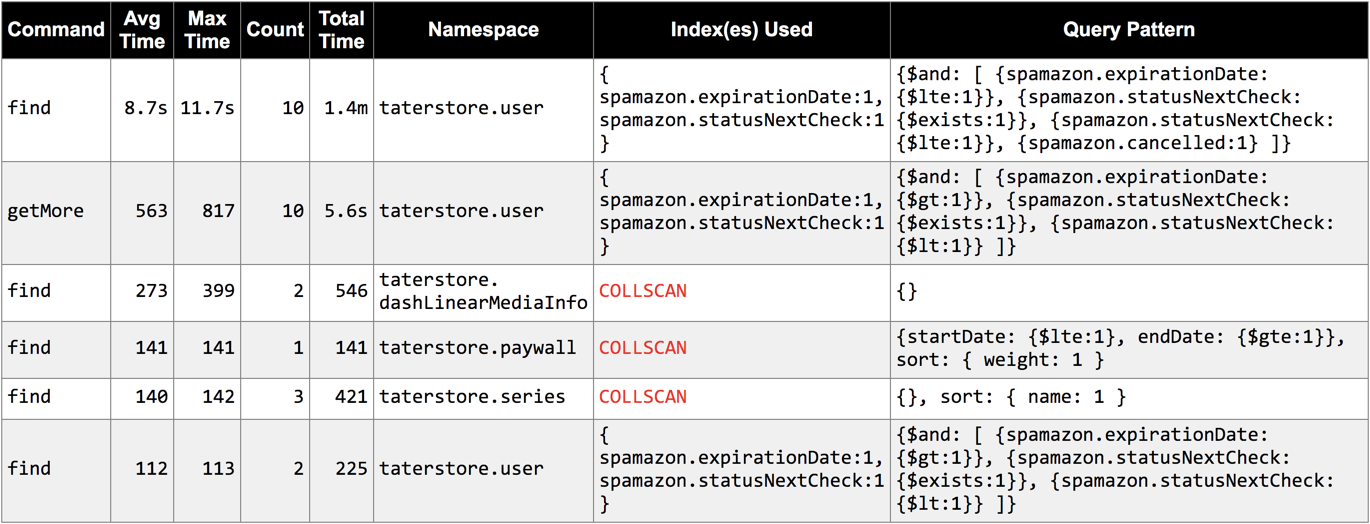Click the Max Time column header
The width and height of the screenshot is (1370, 524).
207,30
